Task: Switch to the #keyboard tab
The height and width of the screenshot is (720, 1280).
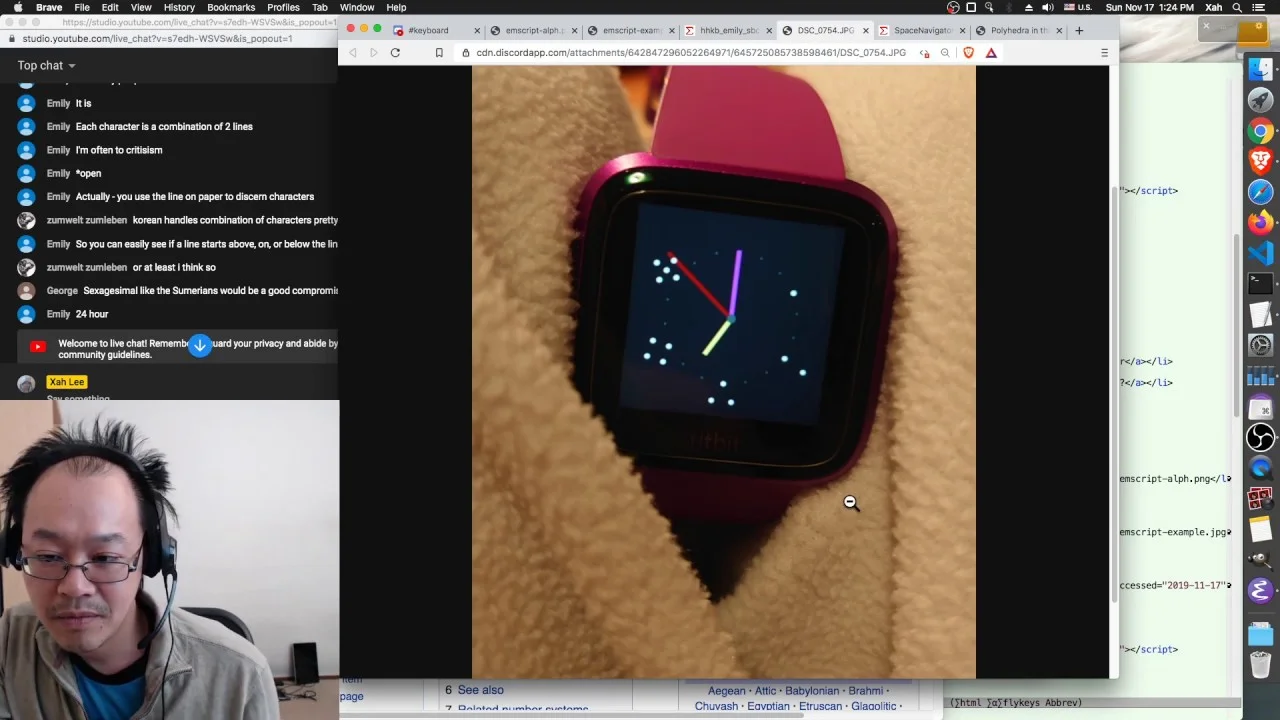Action: point(436,30)
